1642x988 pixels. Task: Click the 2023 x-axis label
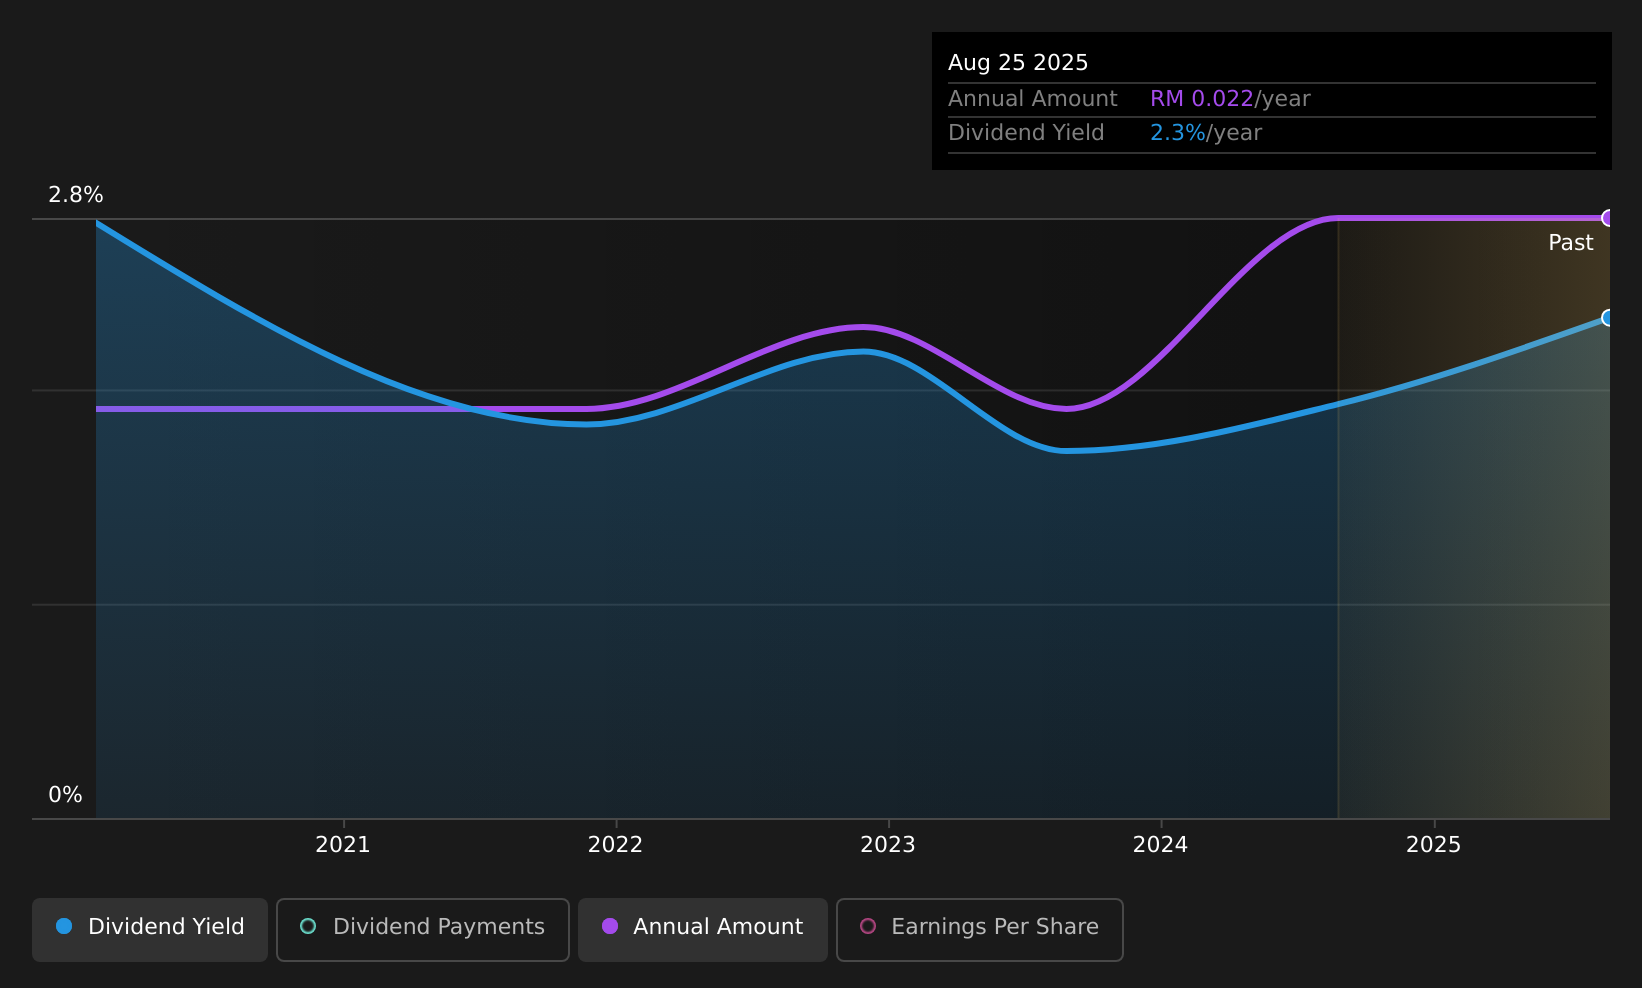click(888, 845)
